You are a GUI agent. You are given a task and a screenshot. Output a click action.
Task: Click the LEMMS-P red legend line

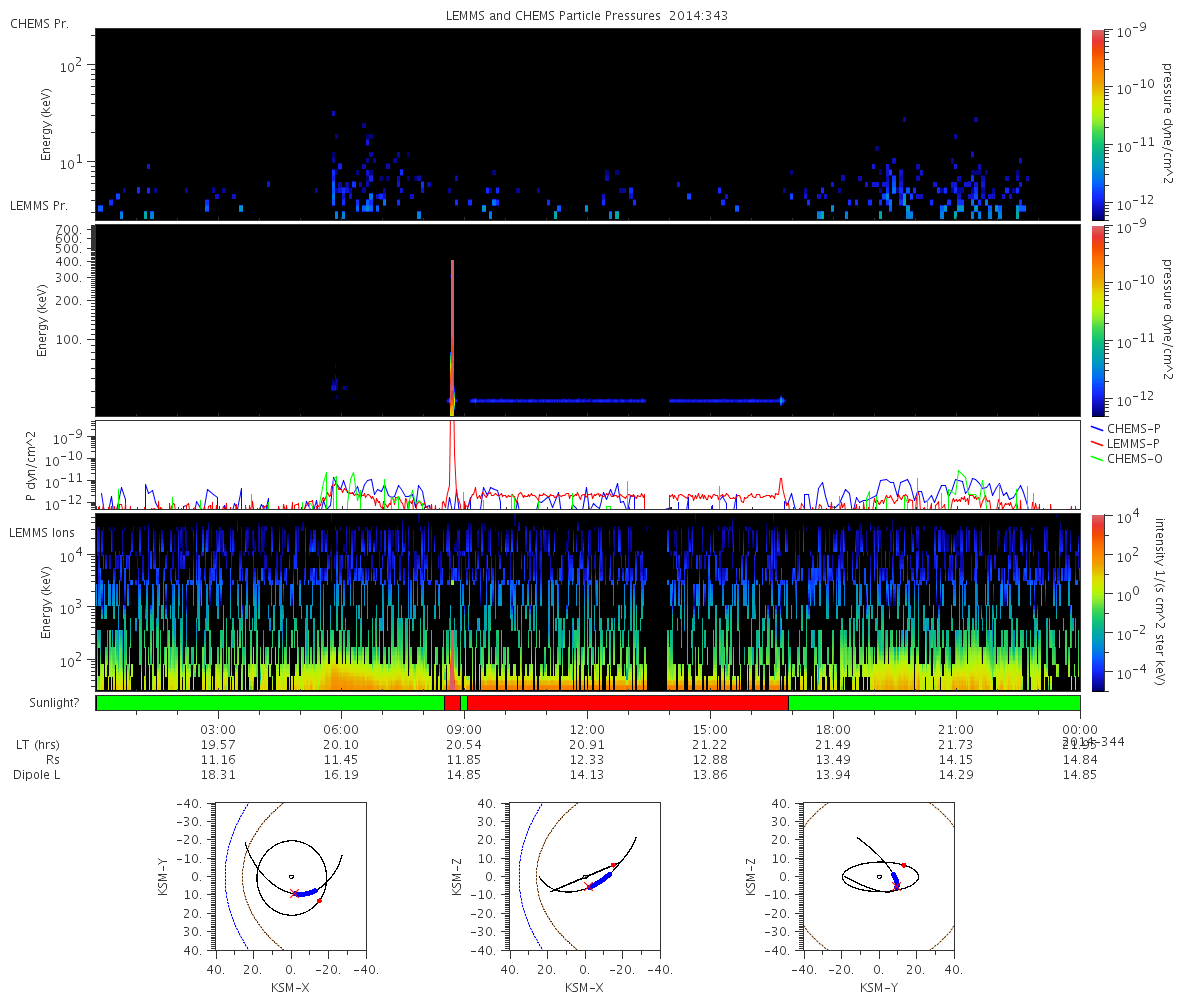click(x=1097, y=443)
